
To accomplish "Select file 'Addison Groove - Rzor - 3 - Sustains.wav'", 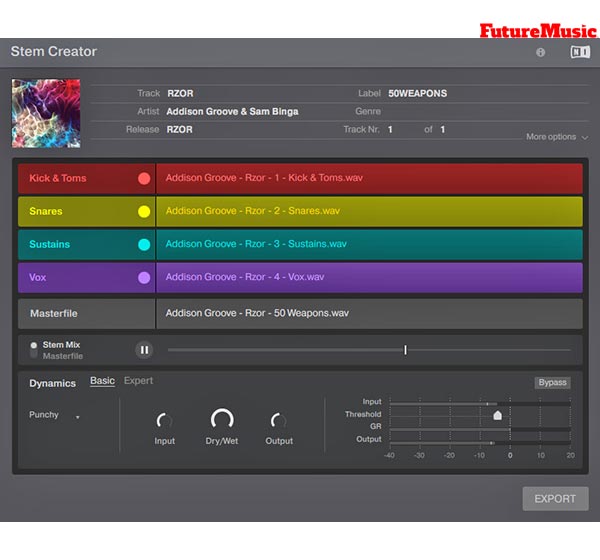I will coord(369,244).
